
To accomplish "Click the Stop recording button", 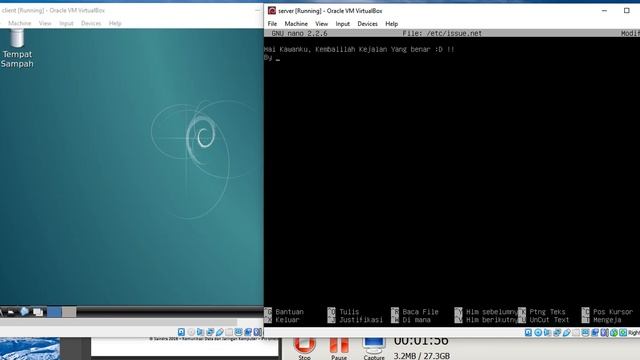I will pyautogui.click(x=304, y=348).
